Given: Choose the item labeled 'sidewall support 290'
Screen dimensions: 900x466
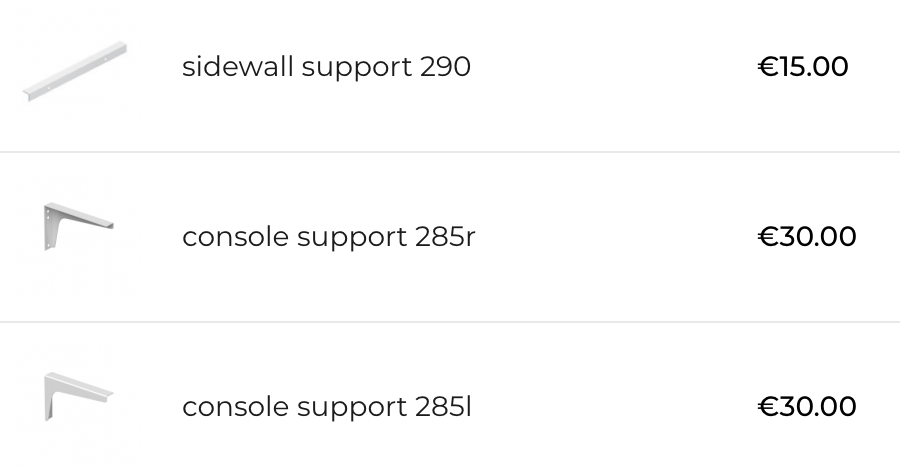Looking at the screenshot, I should (326, 67).
